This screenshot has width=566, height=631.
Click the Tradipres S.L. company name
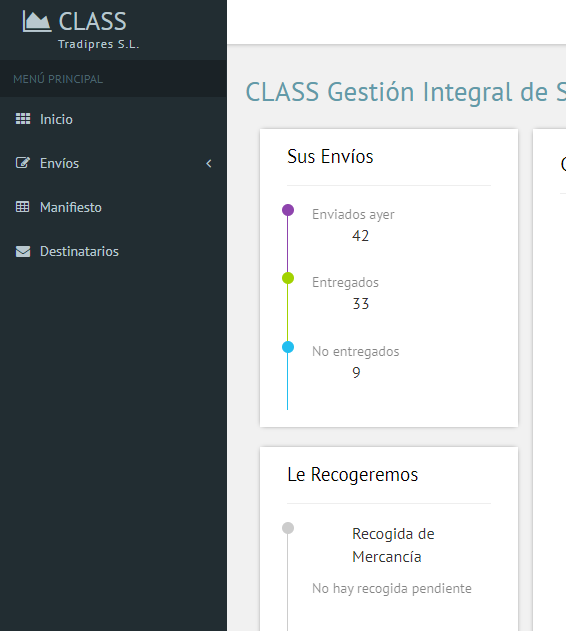point(99,44)
